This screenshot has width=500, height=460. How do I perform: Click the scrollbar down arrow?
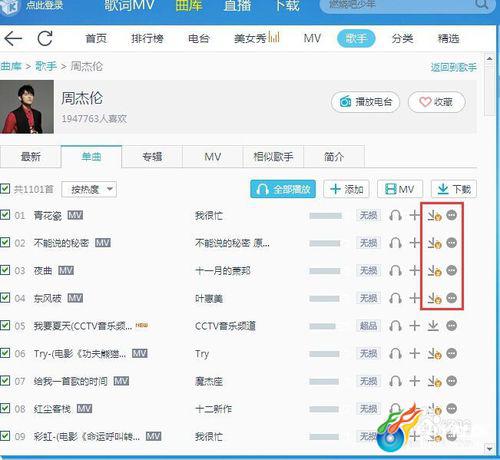489,449
